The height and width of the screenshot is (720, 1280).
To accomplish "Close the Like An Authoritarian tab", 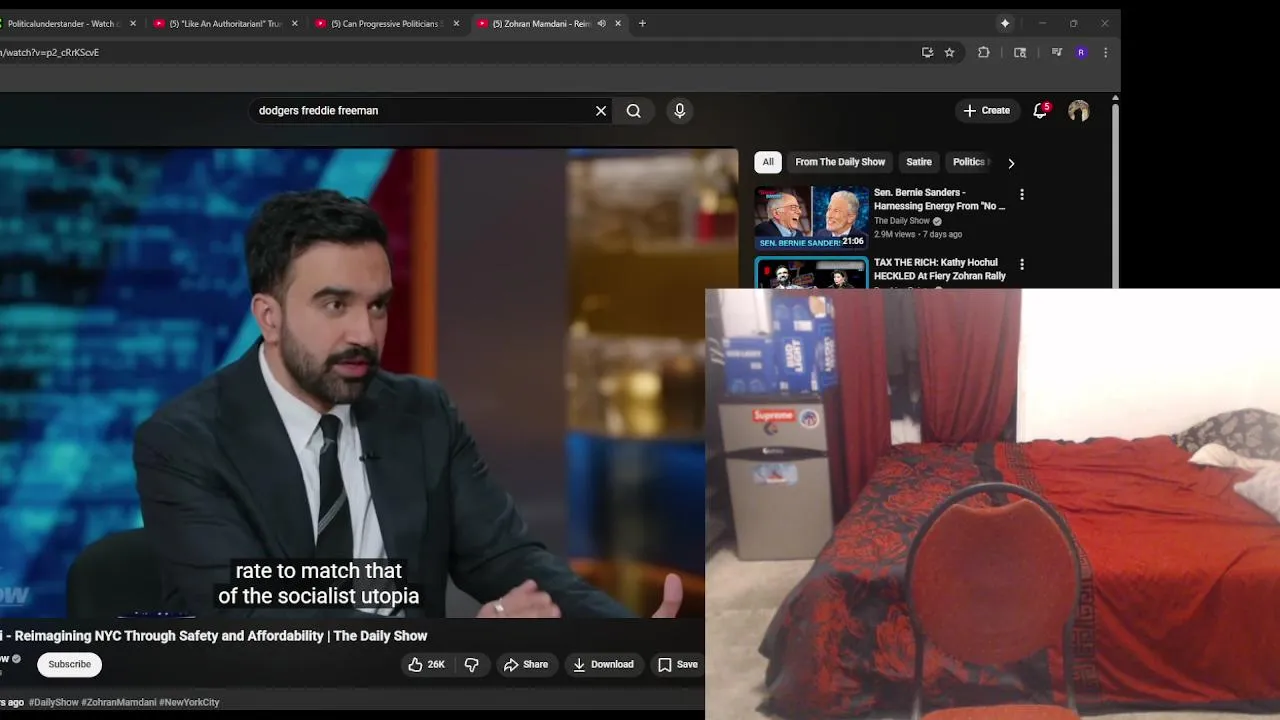I will (x=294, y=23).
